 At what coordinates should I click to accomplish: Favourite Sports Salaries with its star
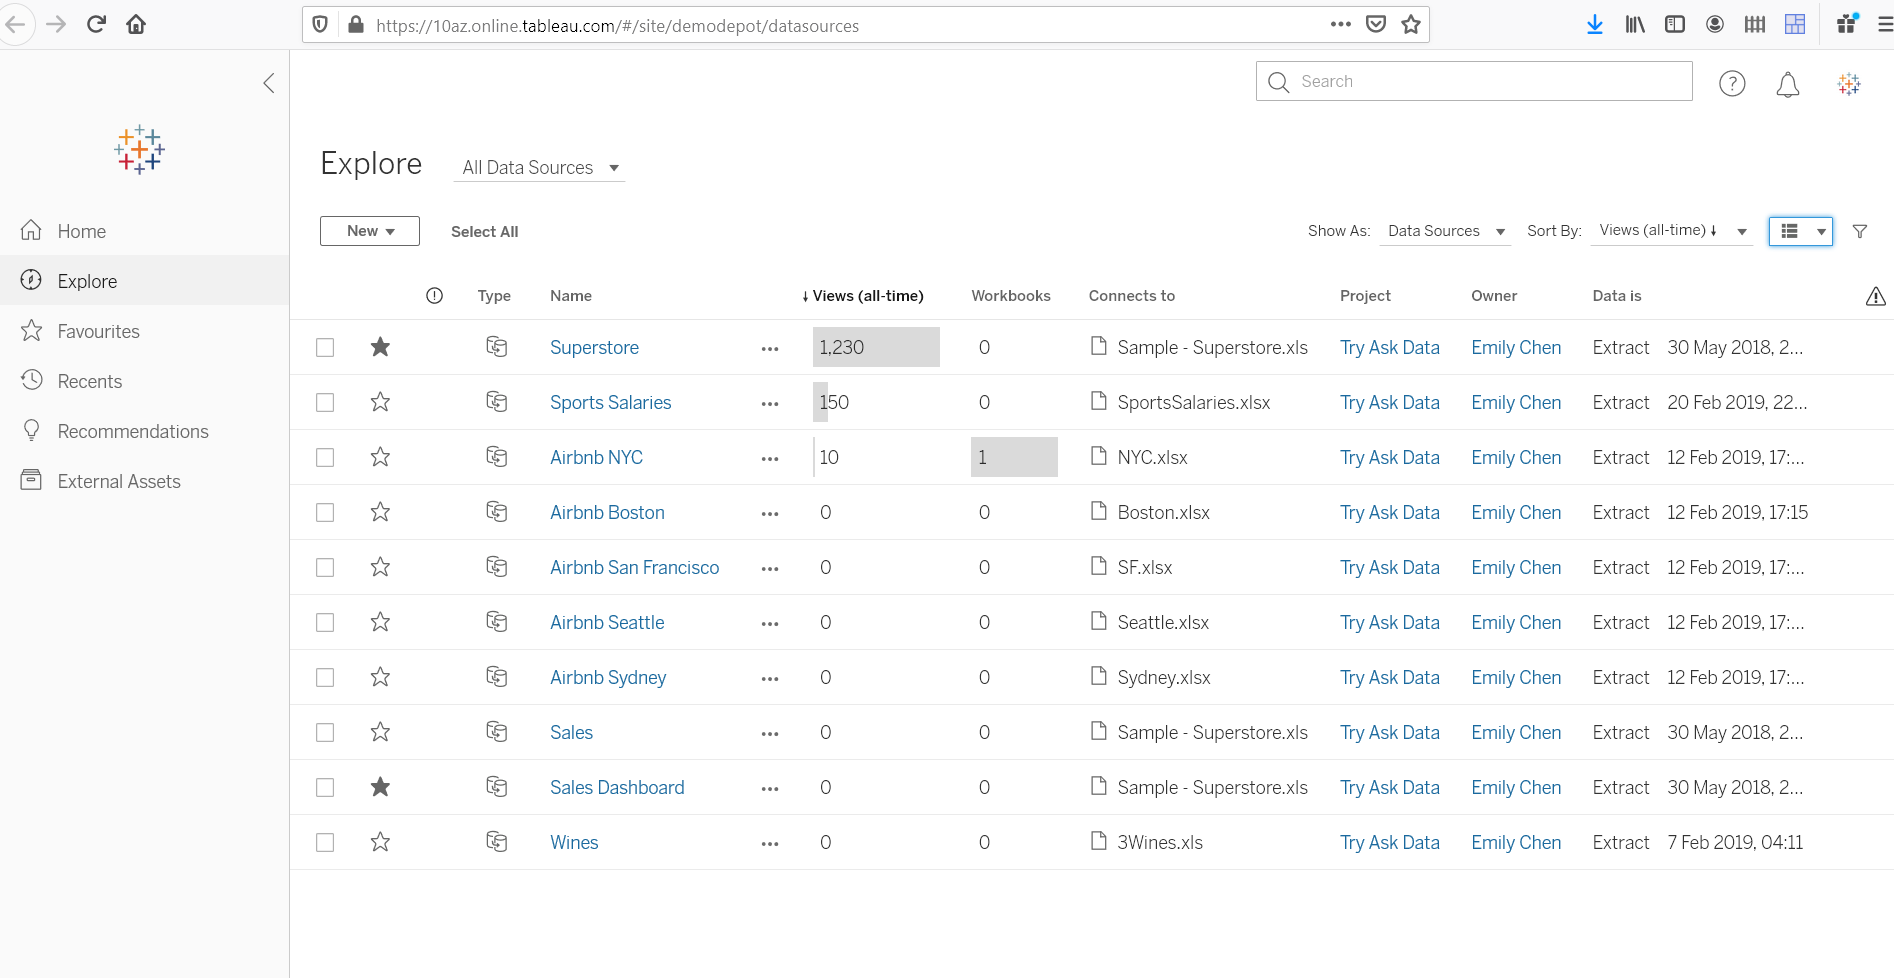tap(380, 401)
